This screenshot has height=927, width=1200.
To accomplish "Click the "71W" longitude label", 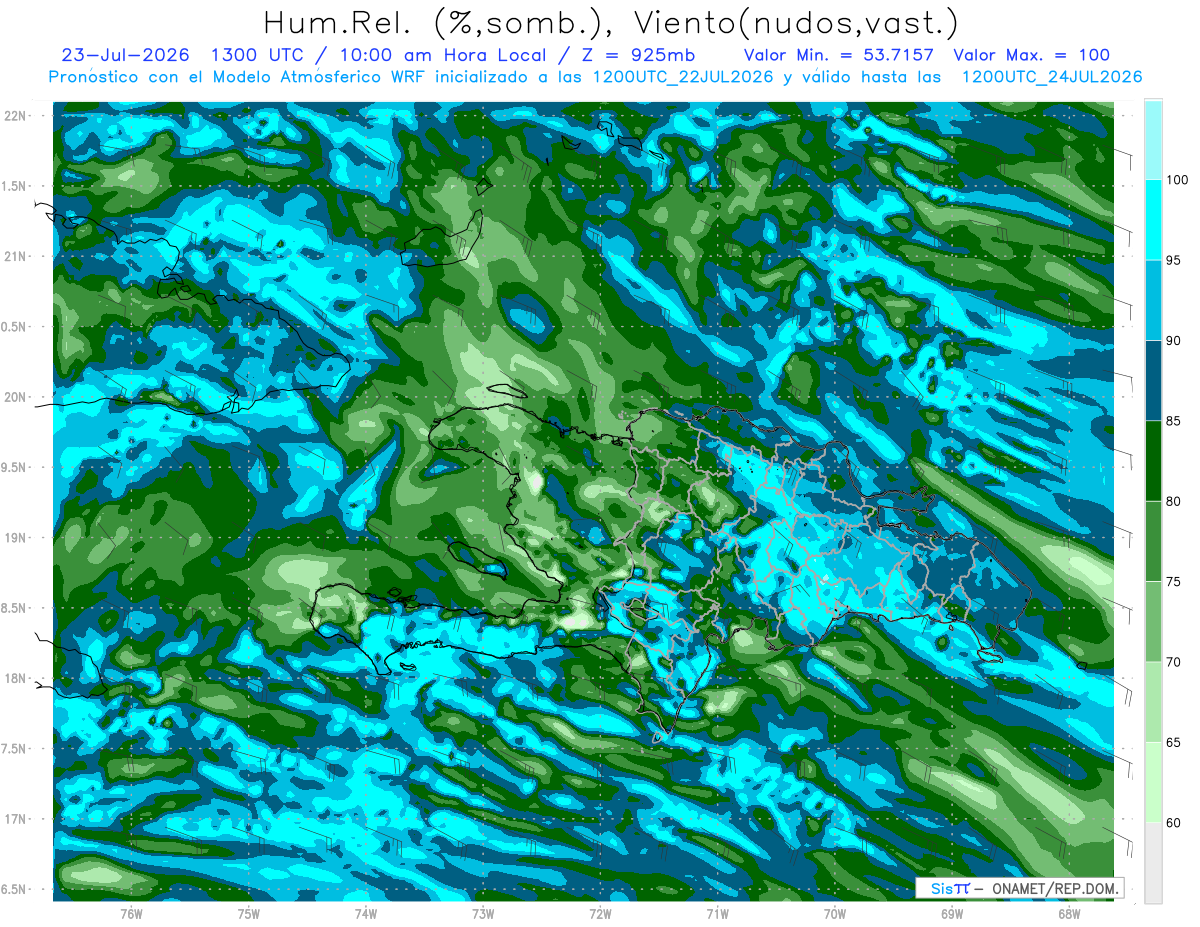I will (x=717, y=914).
